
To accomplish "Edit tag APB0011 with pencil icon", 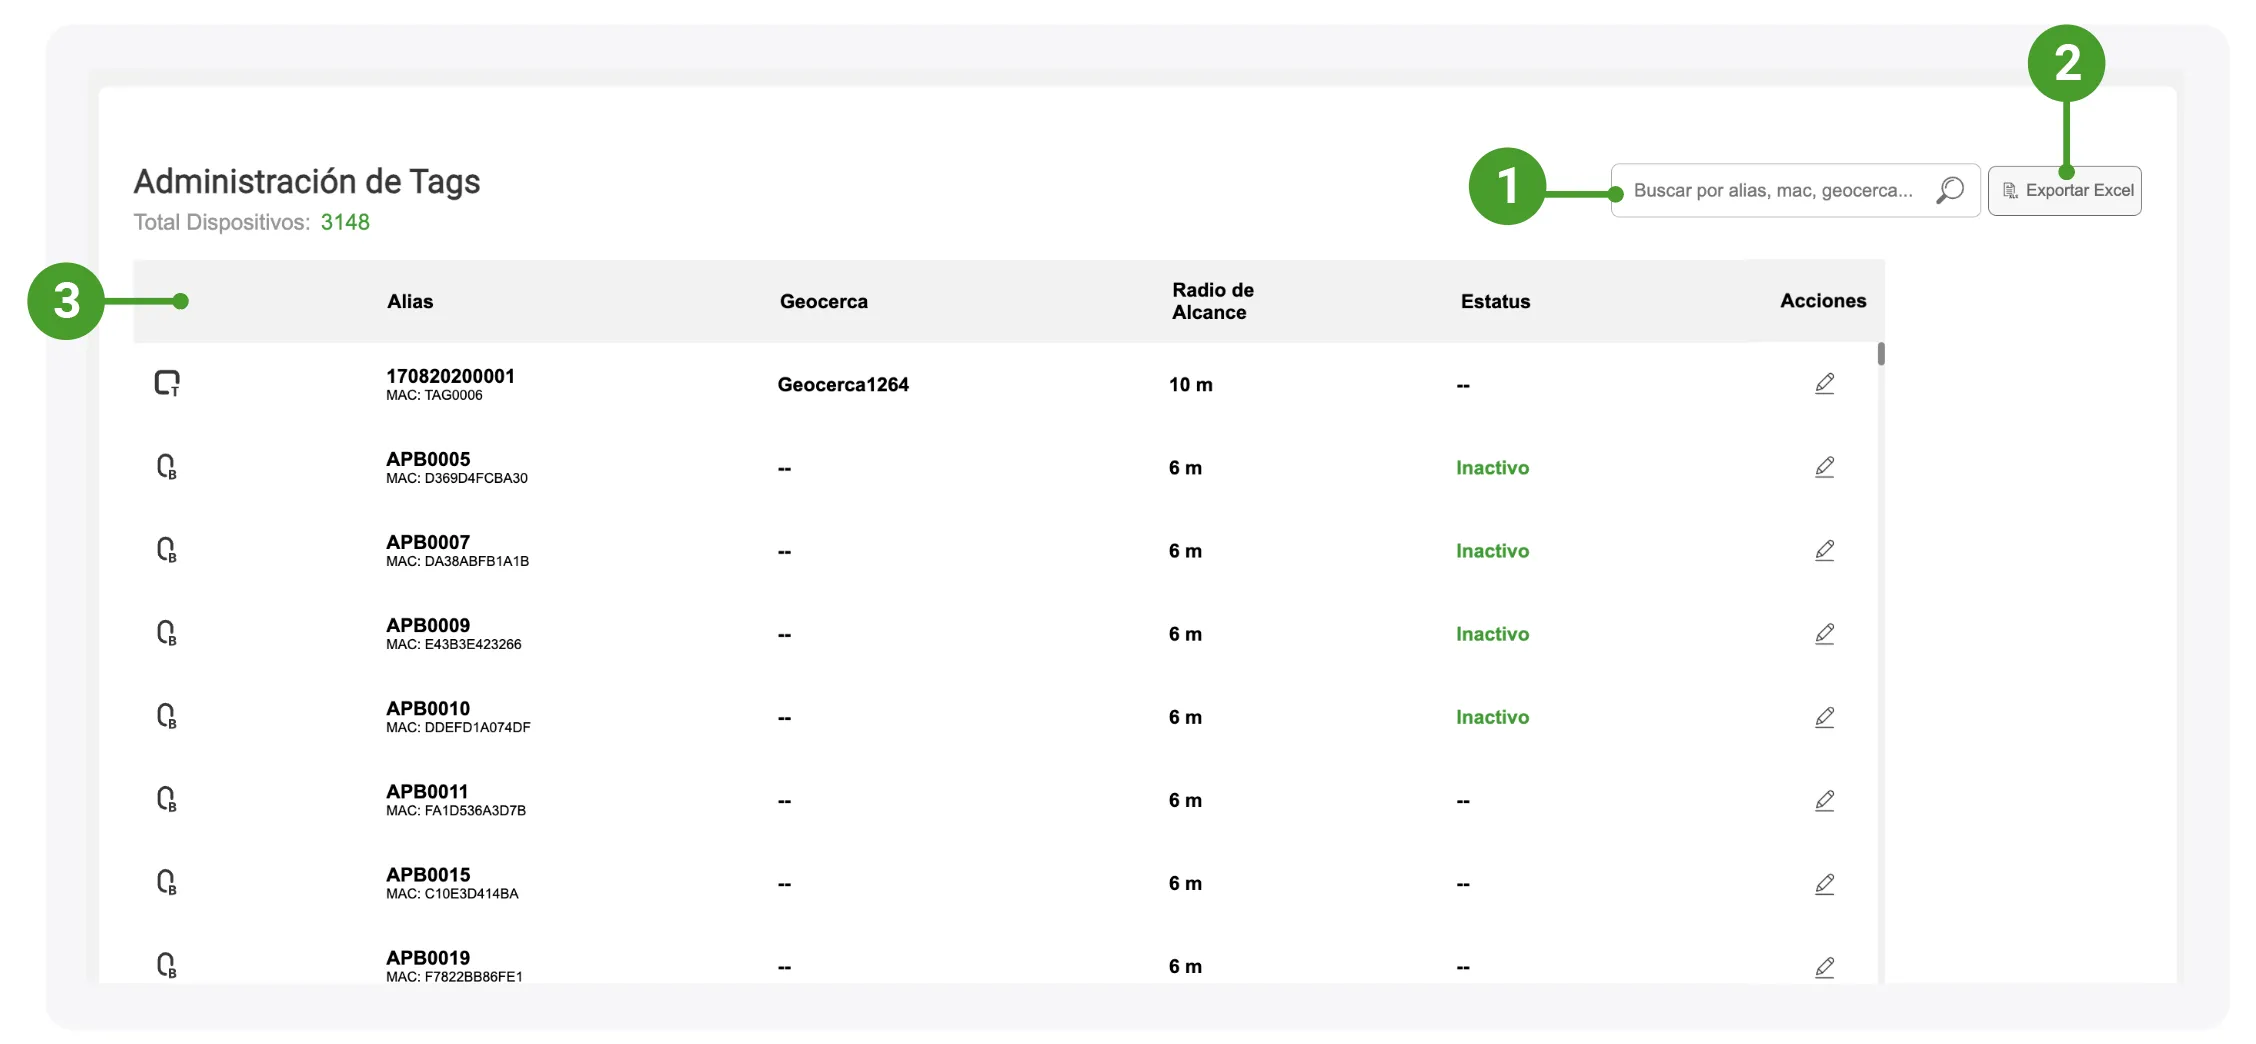I will (x=1824, y=800).
